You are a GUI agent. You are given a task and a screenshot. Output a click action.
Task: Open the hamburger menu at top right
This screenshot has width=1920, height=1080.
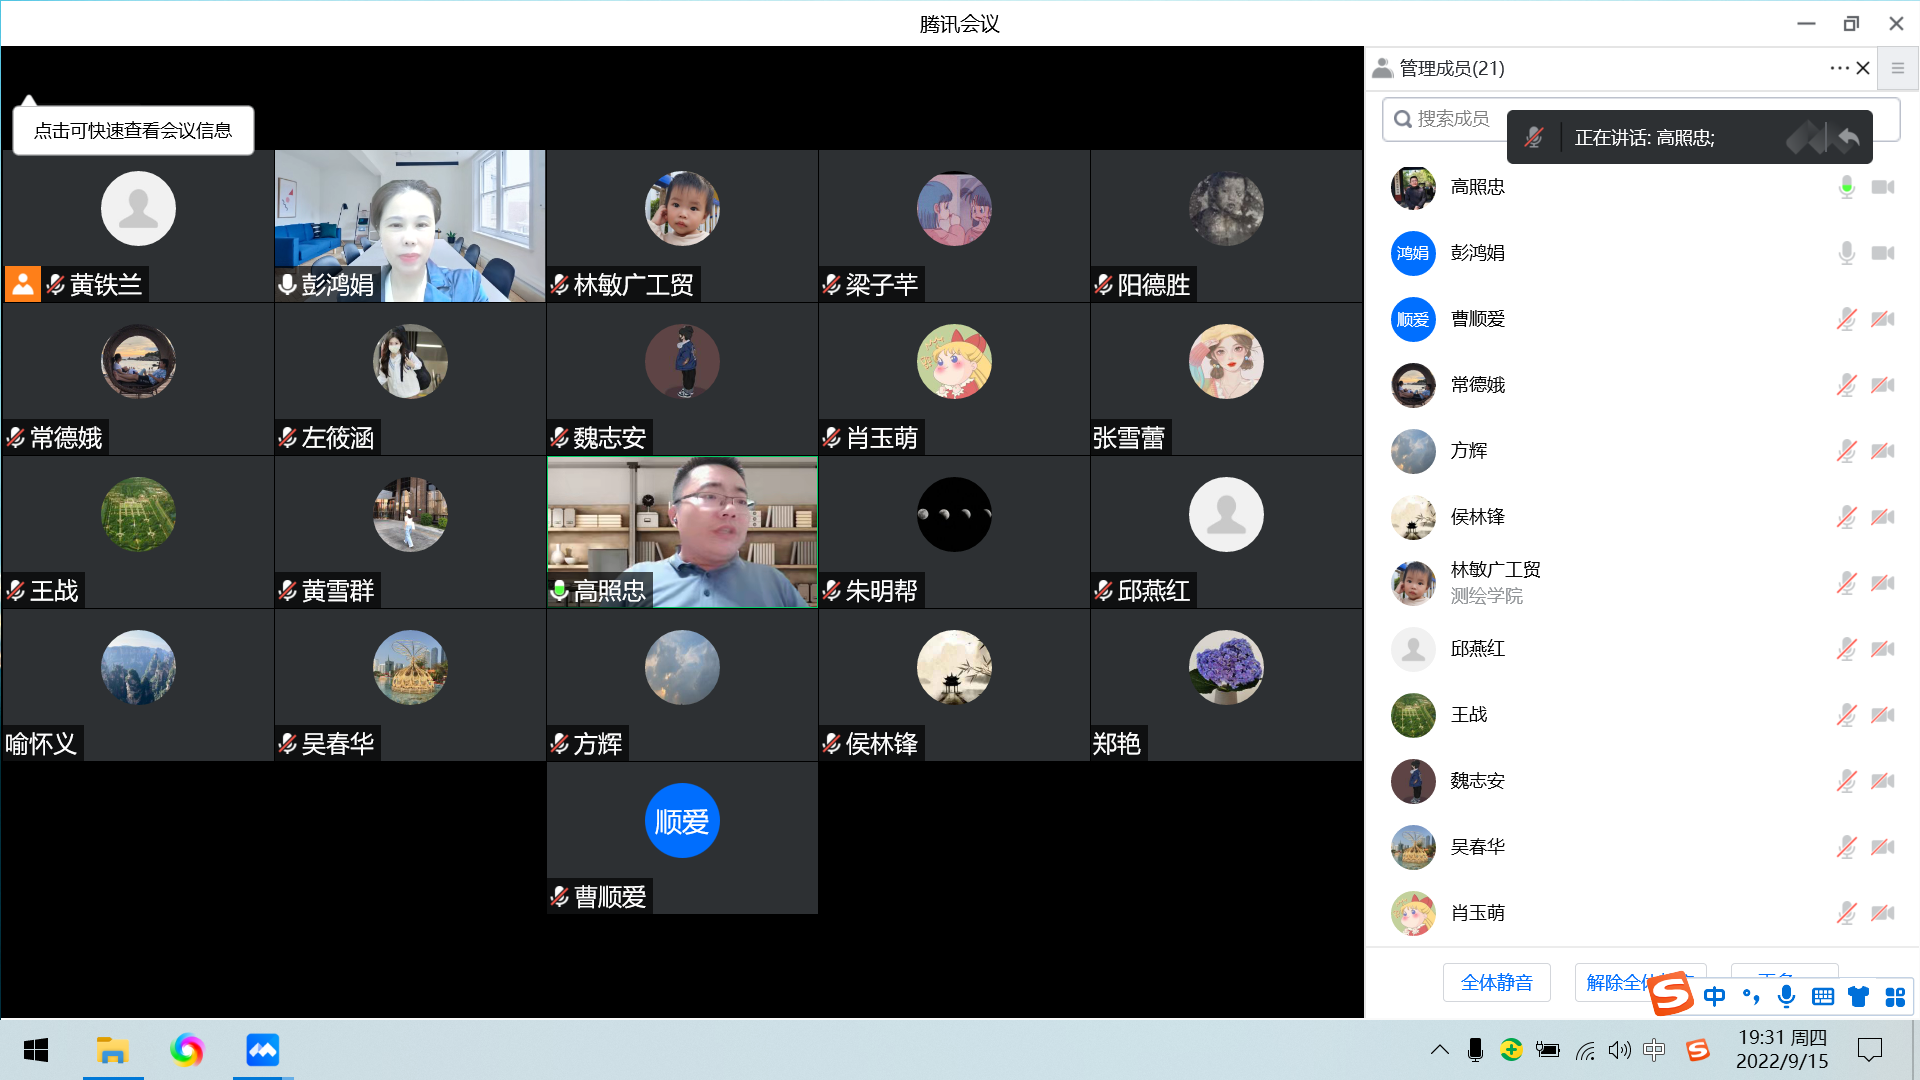tap(1897, 68)
